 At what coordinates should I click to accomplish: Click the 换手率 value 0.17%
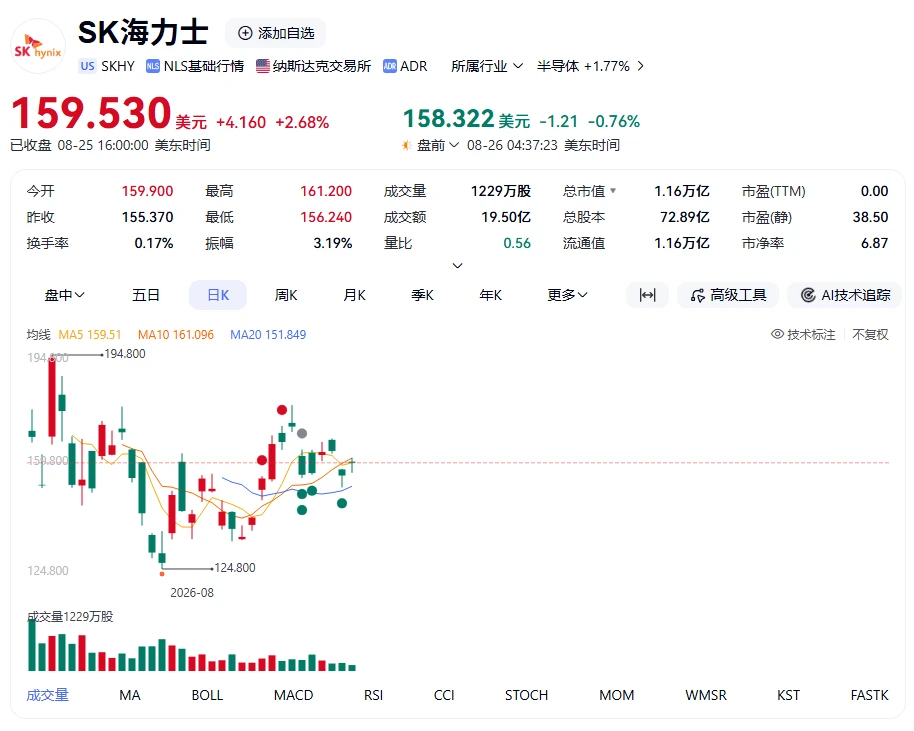(154, 243)
